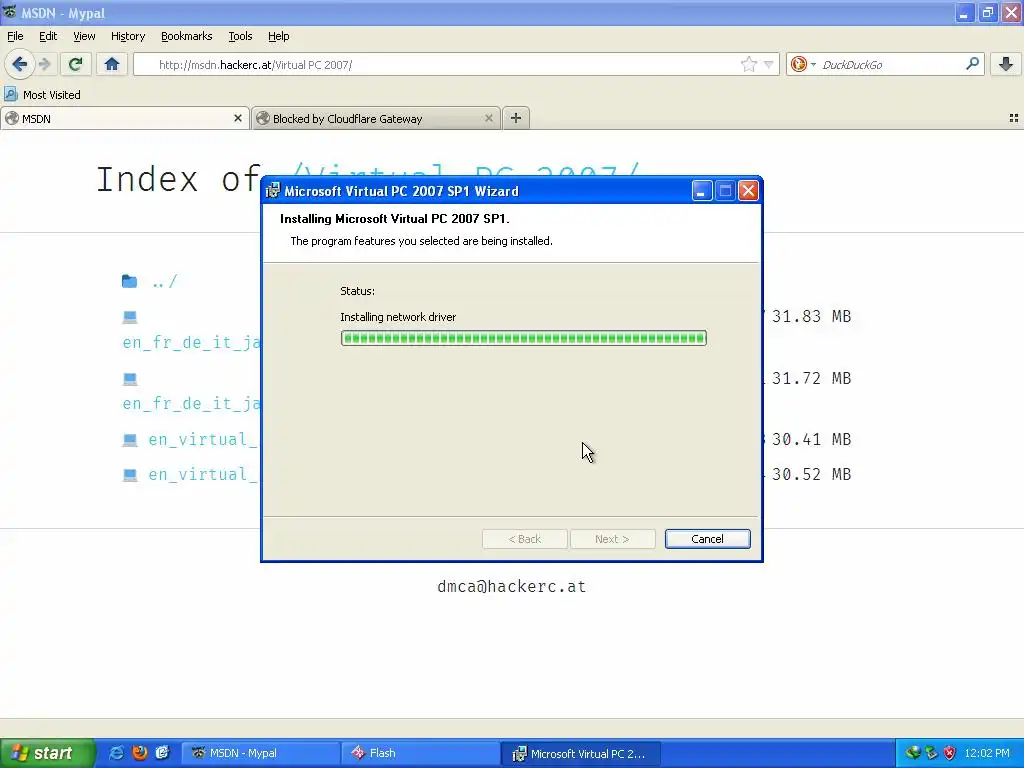
Task: Open the en_fr_de_it_ja file link of 31.72 MB
Action: point(191,404)
